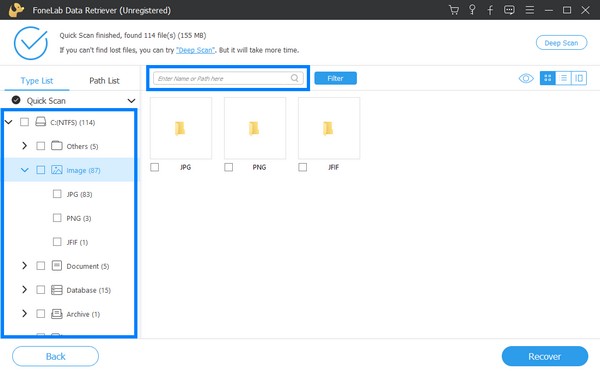Image resolution: width=600 pixels, height=379 pixels.
Task: Click the Deep Scan button
Action: [x=561, y=43]
